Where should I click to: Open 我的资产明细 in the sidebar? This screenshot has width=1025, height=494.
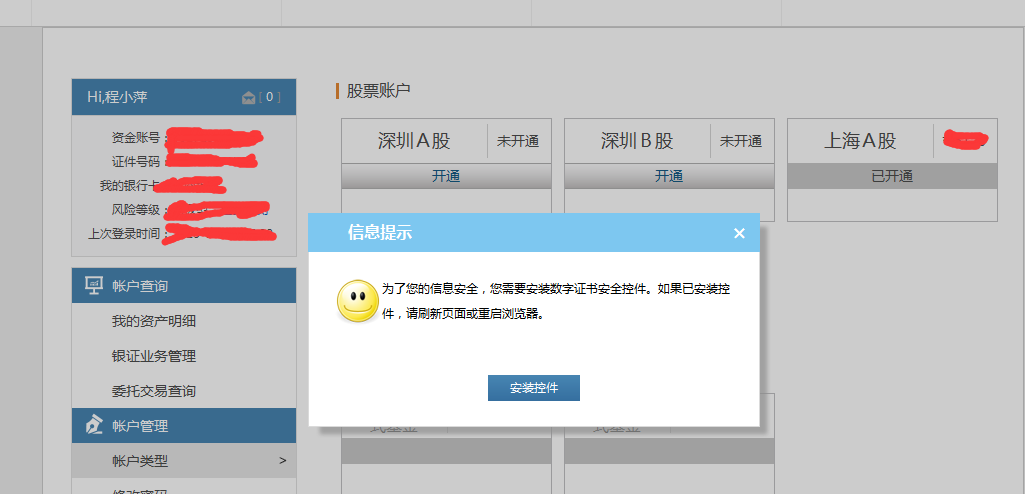pyautogui.click(x=154, y=321)
